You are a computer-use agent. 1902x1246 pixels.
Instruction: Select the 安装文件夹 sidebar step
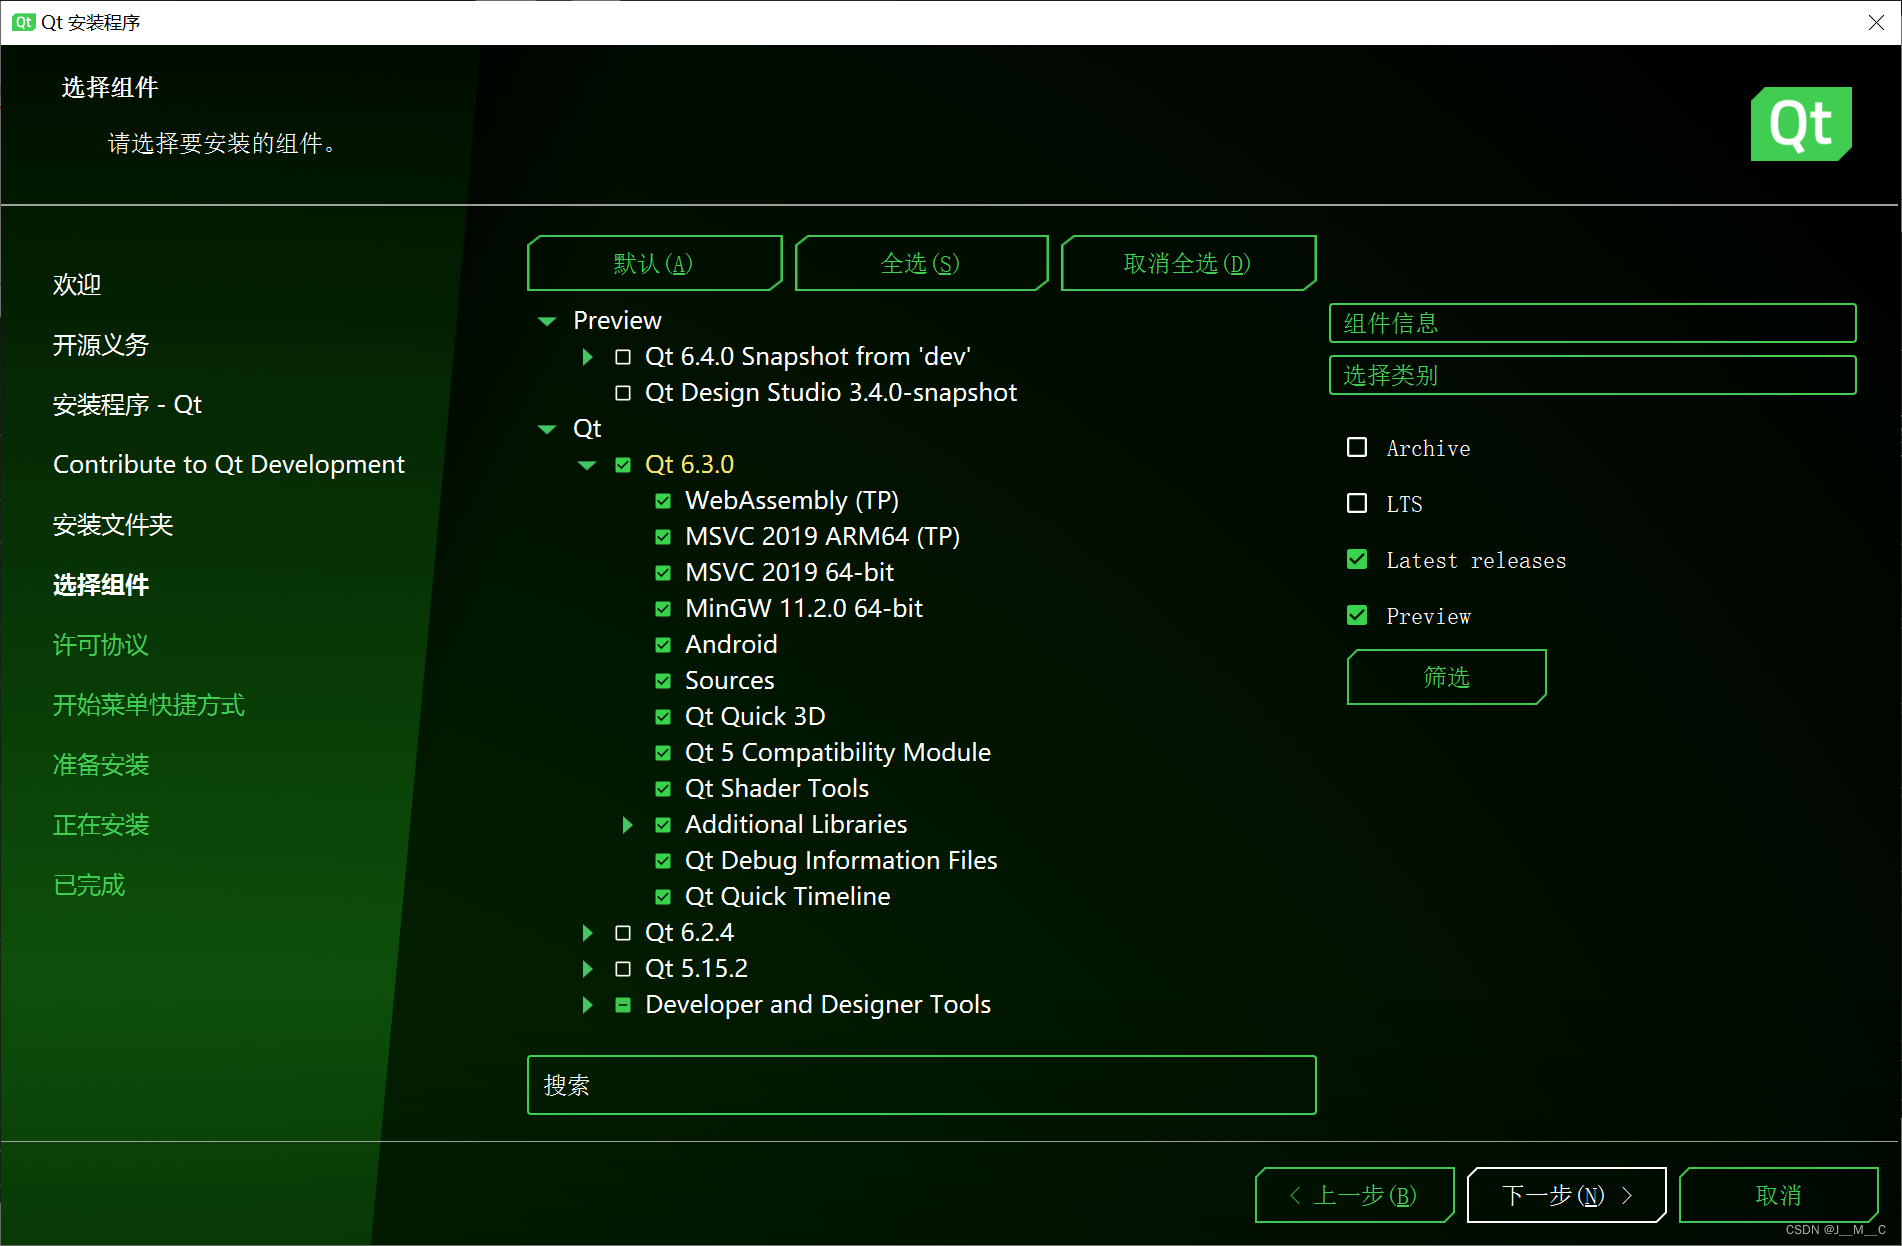pos(113,525)
